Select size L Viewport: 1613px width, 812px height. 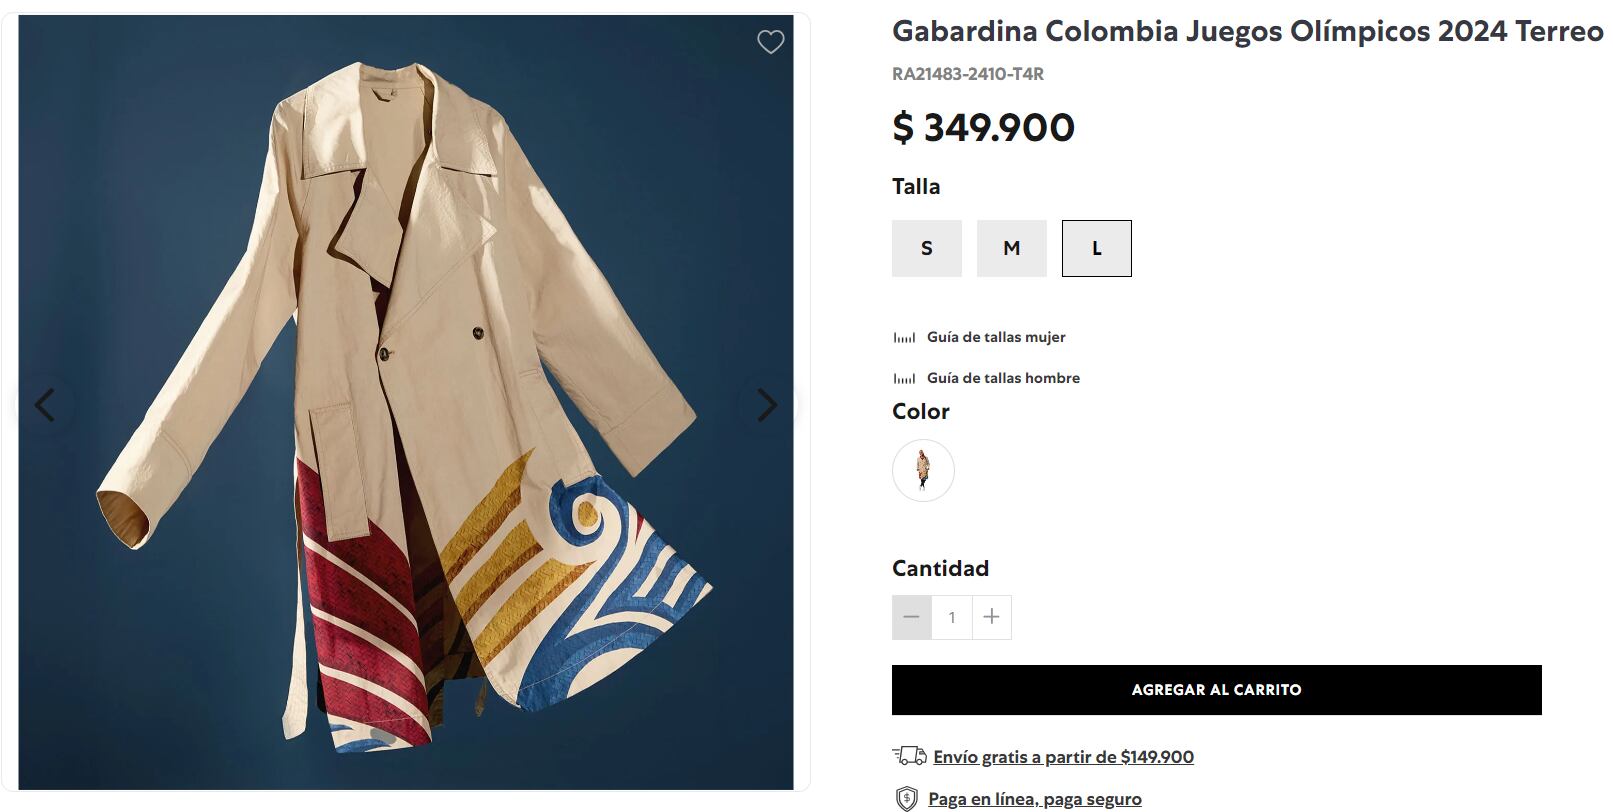(x=1097, y=248)
